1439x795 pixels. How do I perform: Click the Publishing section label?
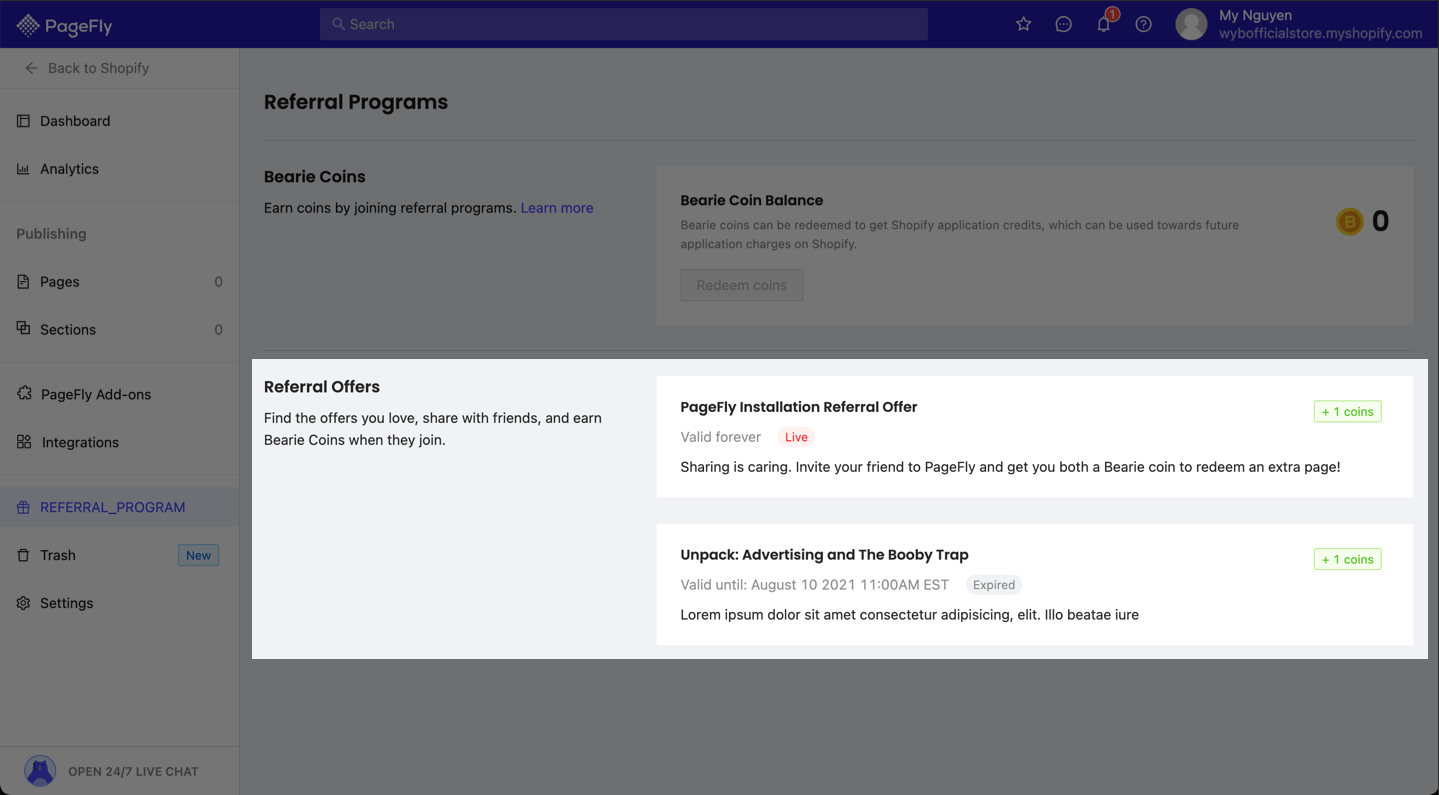pos(51,234)
